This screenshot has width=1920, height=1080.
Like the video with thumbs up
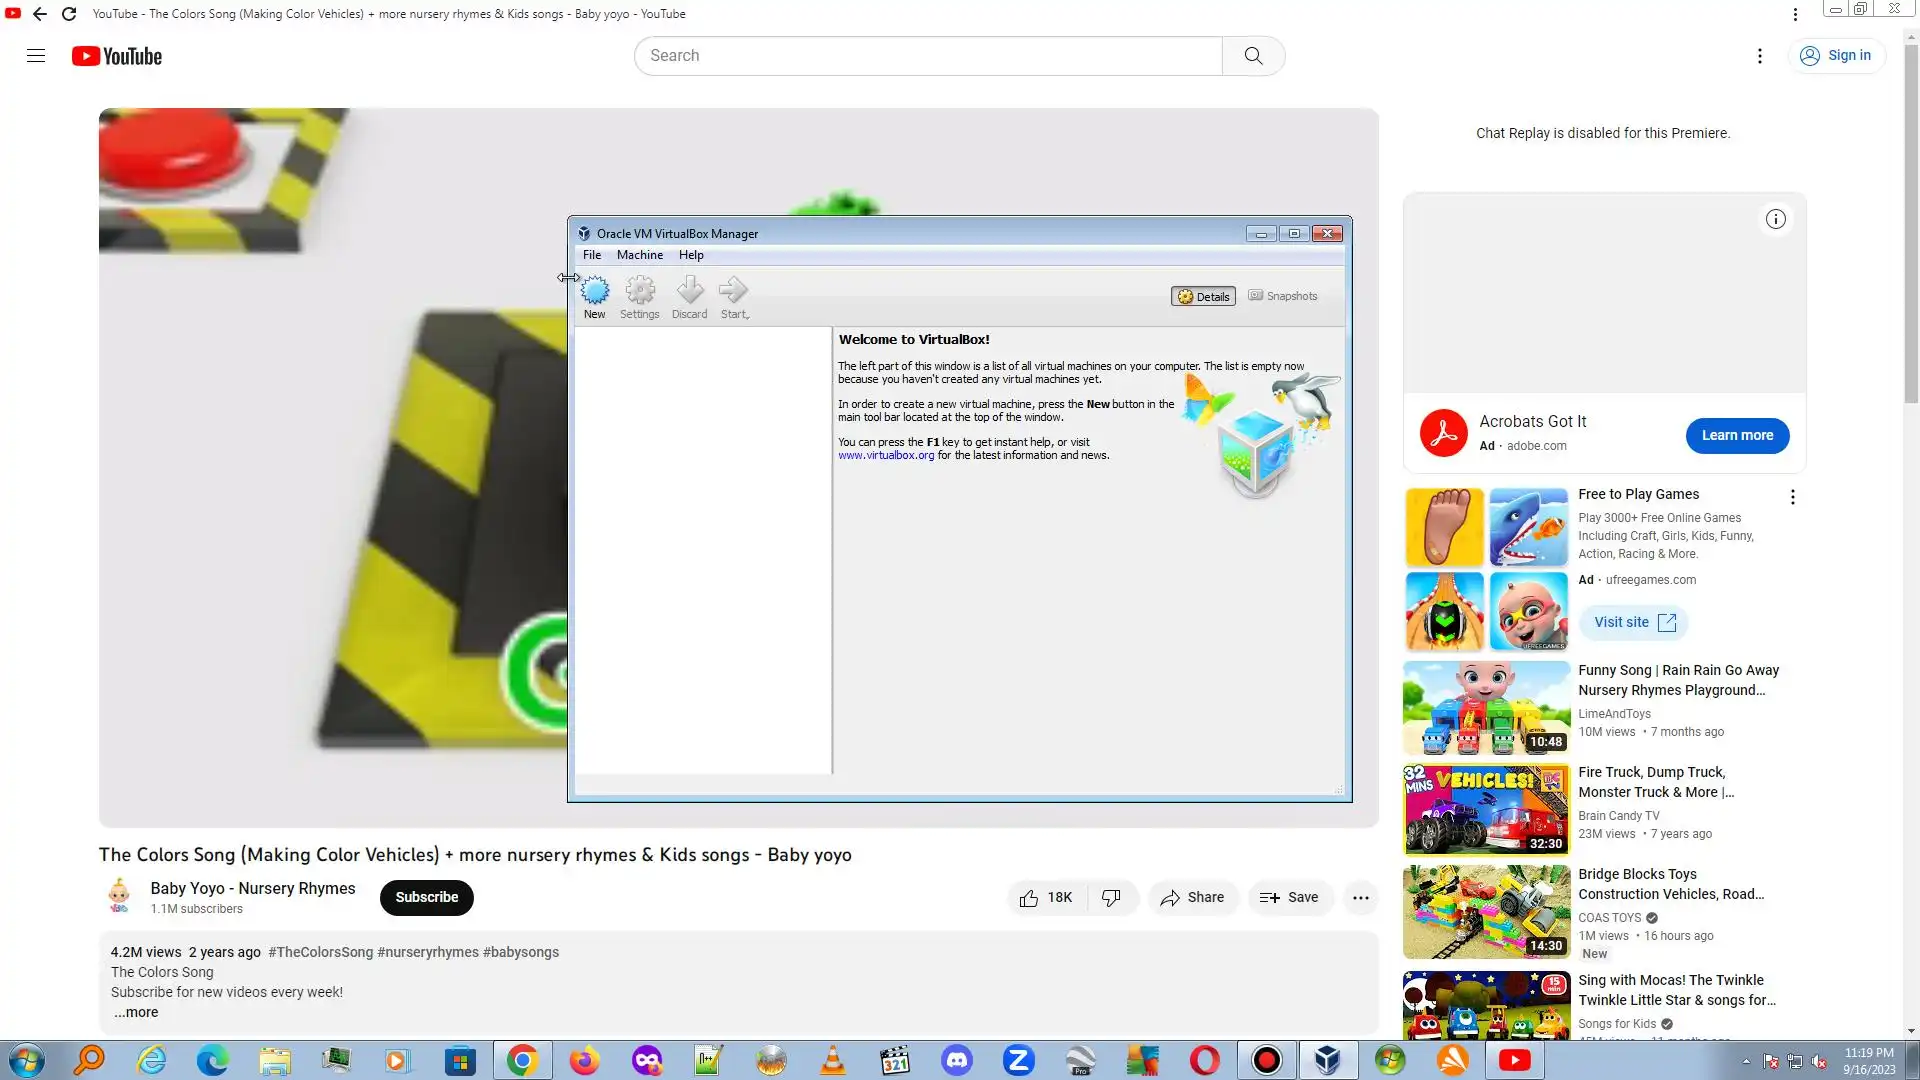pos(1029,898)
